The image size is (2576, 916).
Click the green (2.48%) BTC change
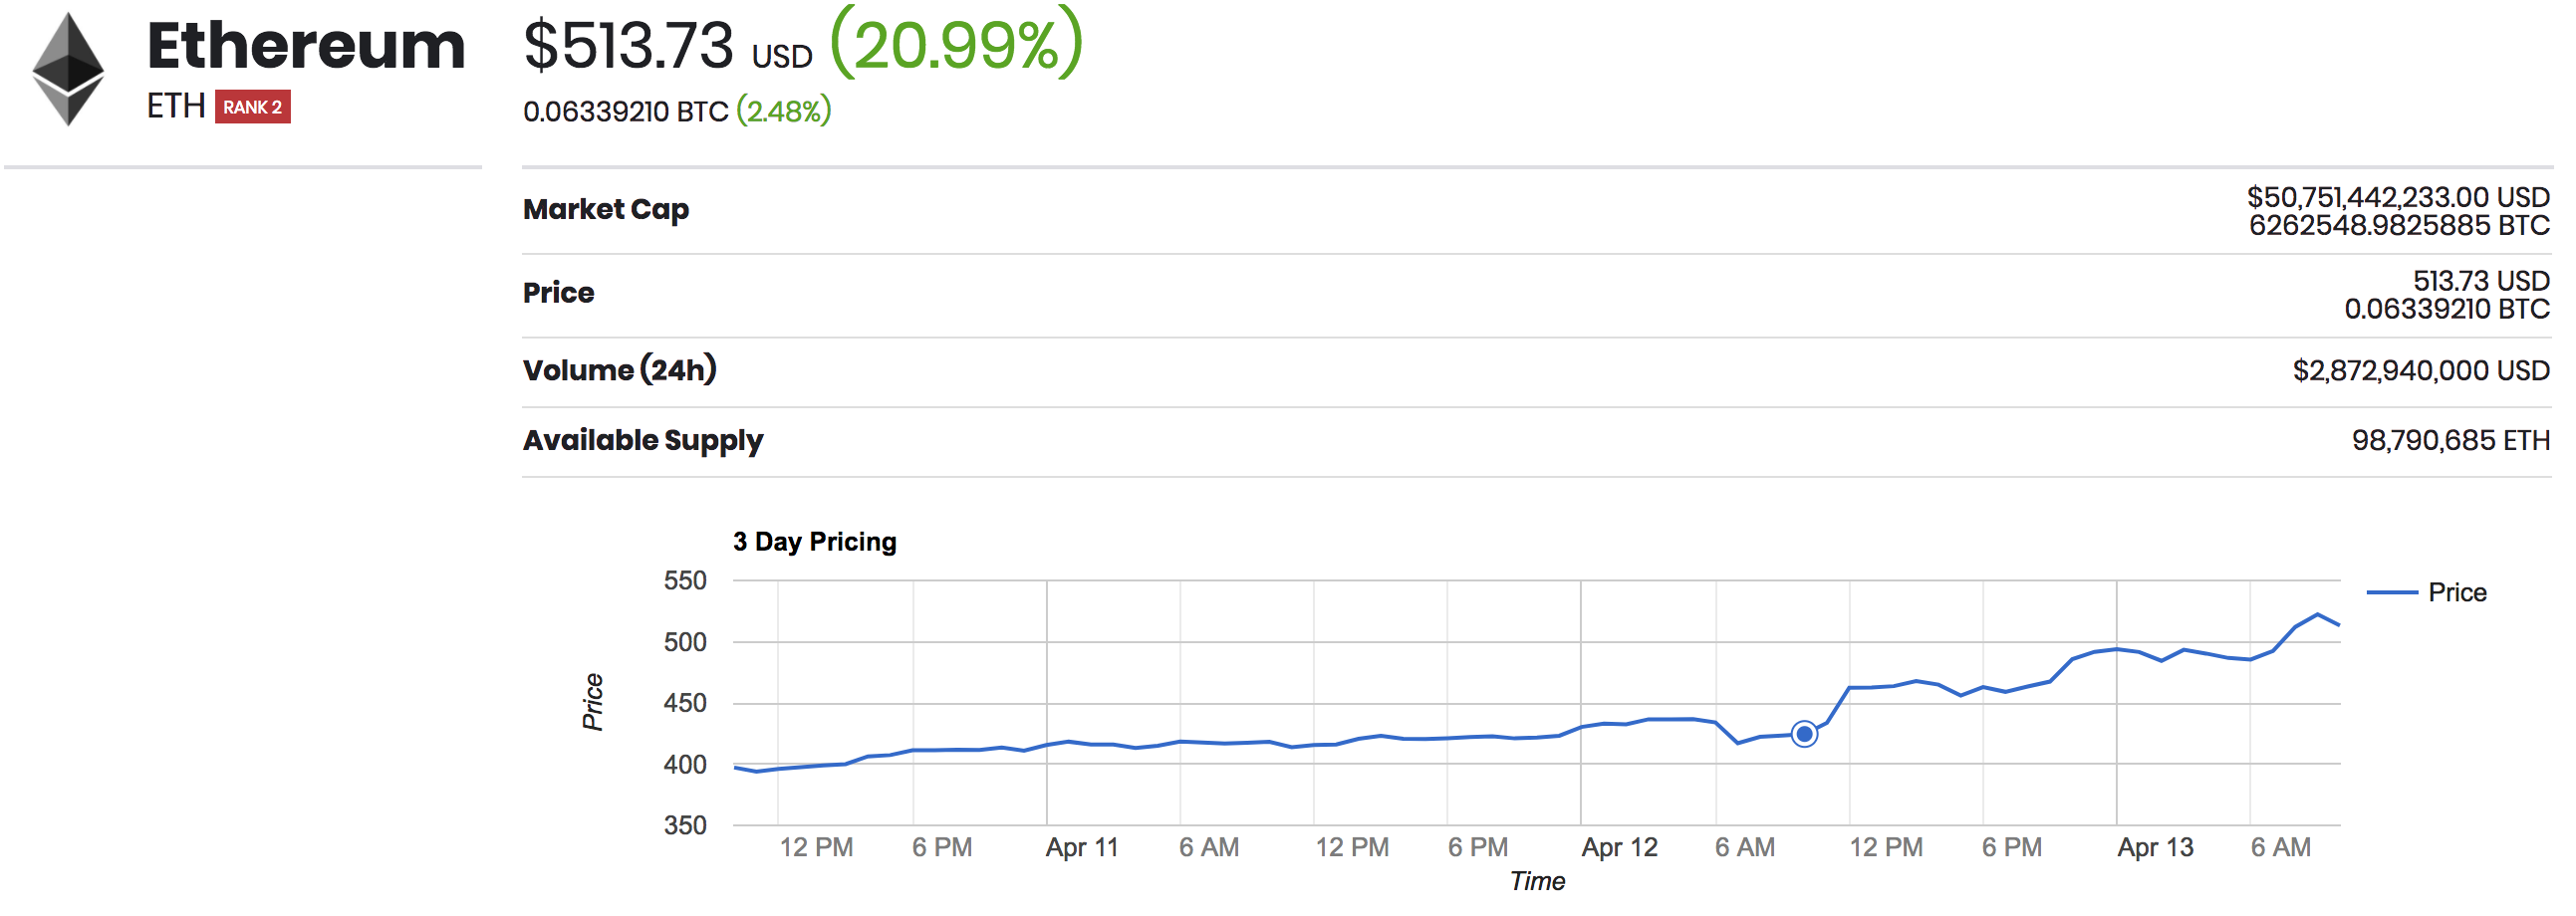784,111
